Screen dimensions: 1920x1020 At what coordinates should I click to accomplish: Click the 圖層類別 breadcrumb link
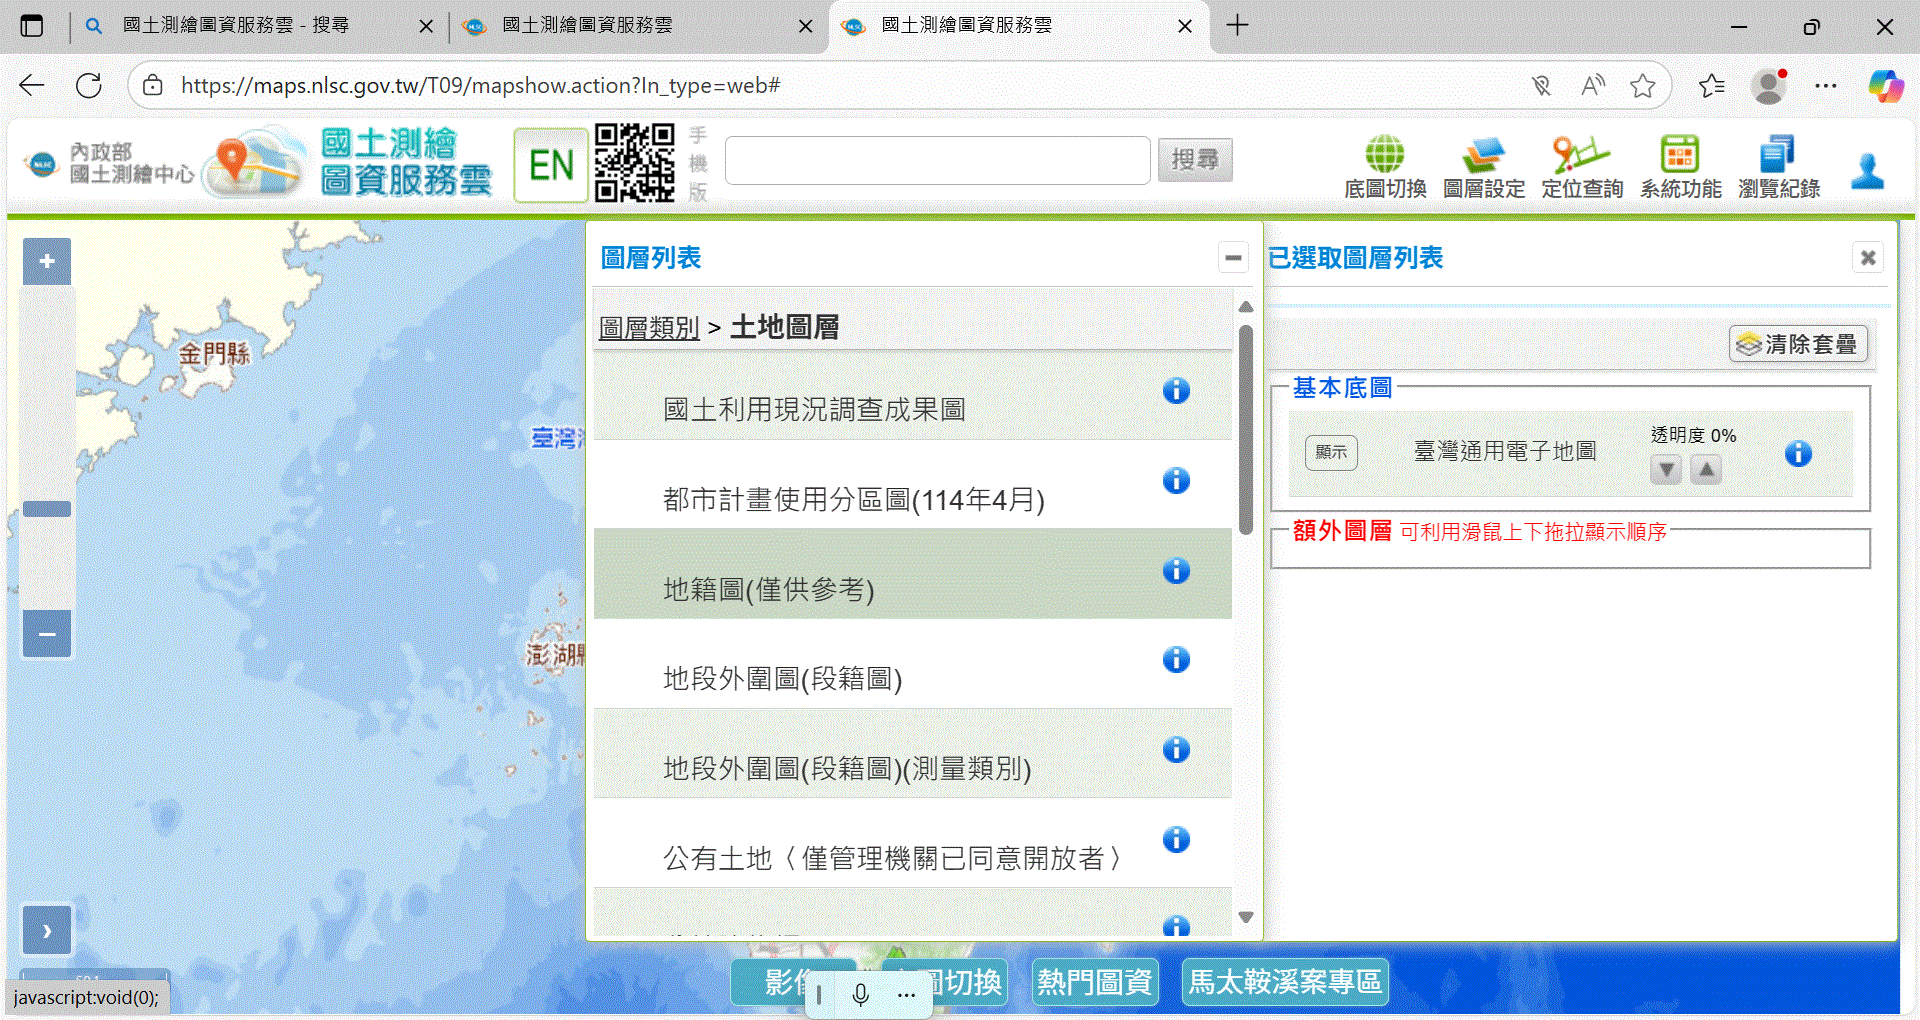[x=649, y=328]
